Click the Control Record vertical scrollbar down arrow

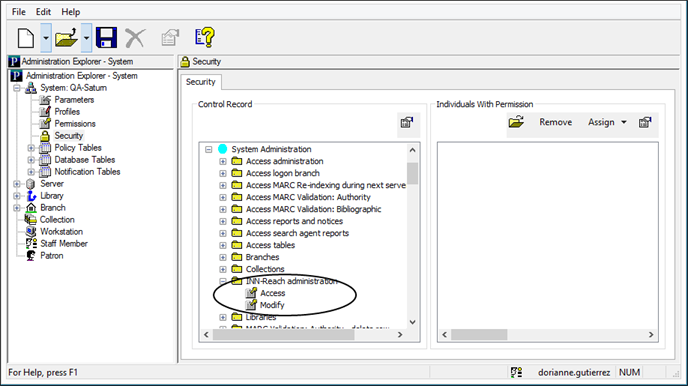click(412, 322)
